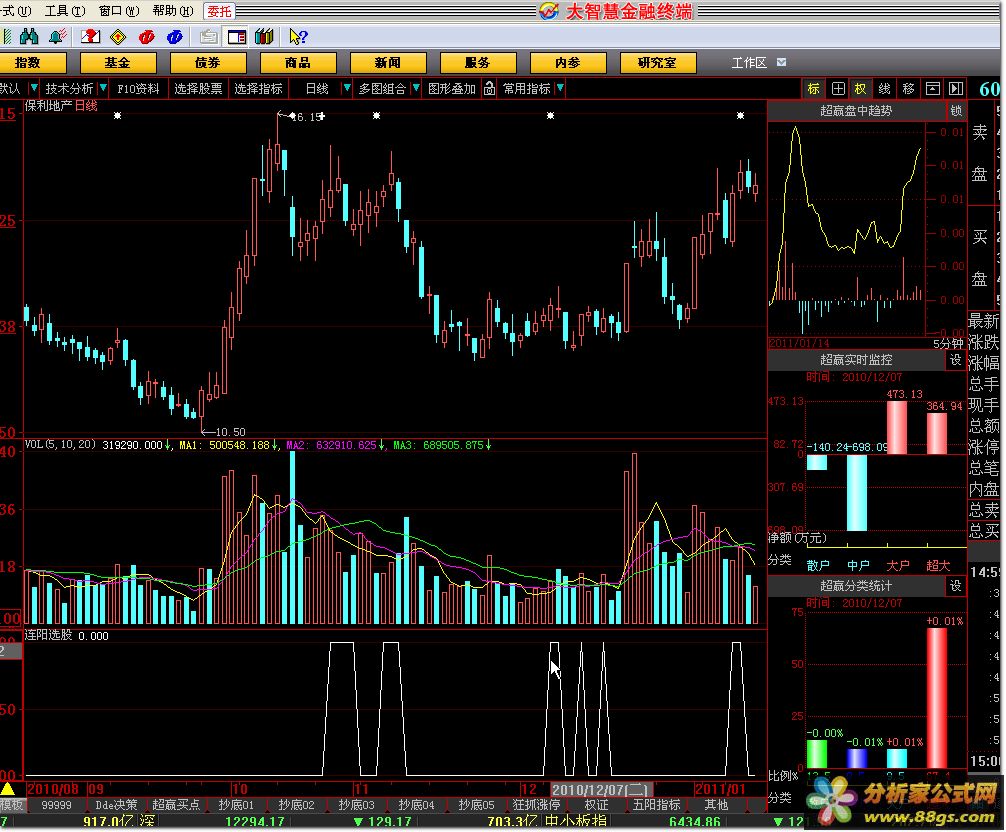This screenshot has height=832, width=1006.
Task: Click the blue round info icon
Action: point(175,37)
